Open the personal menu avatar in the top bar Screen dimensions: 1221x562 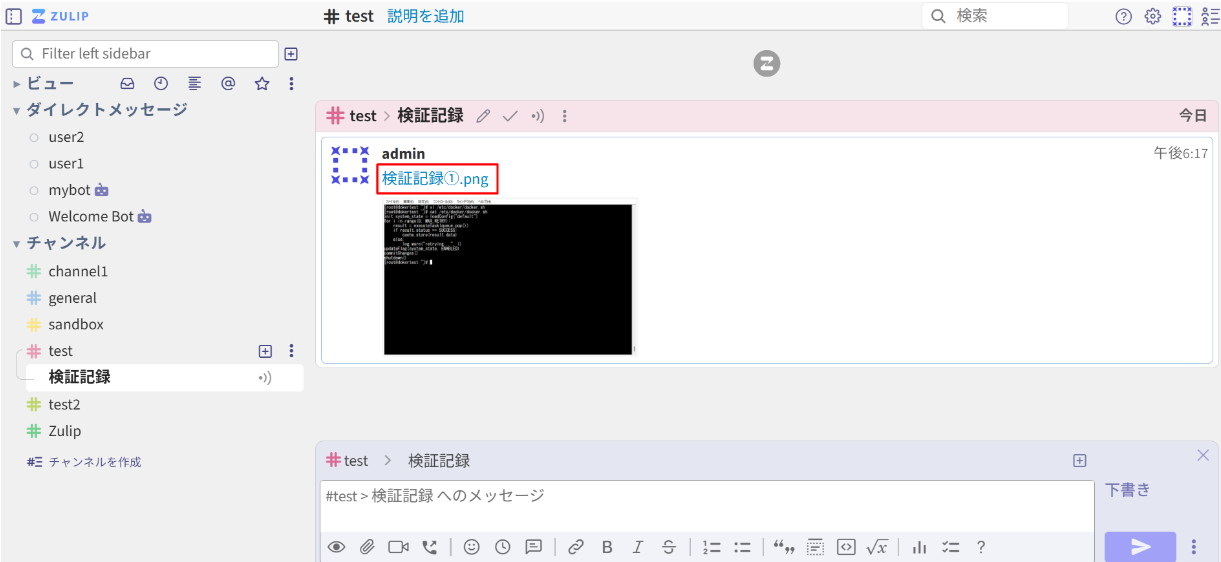click(x=1182, y=16)
